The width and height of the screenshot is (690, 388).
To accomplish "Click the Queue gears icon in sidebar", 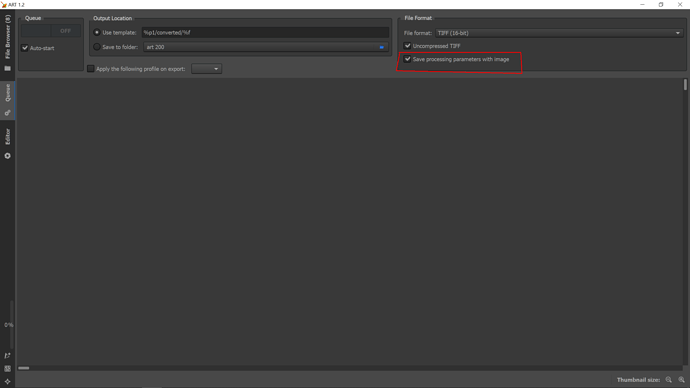I will pos(7,113).
